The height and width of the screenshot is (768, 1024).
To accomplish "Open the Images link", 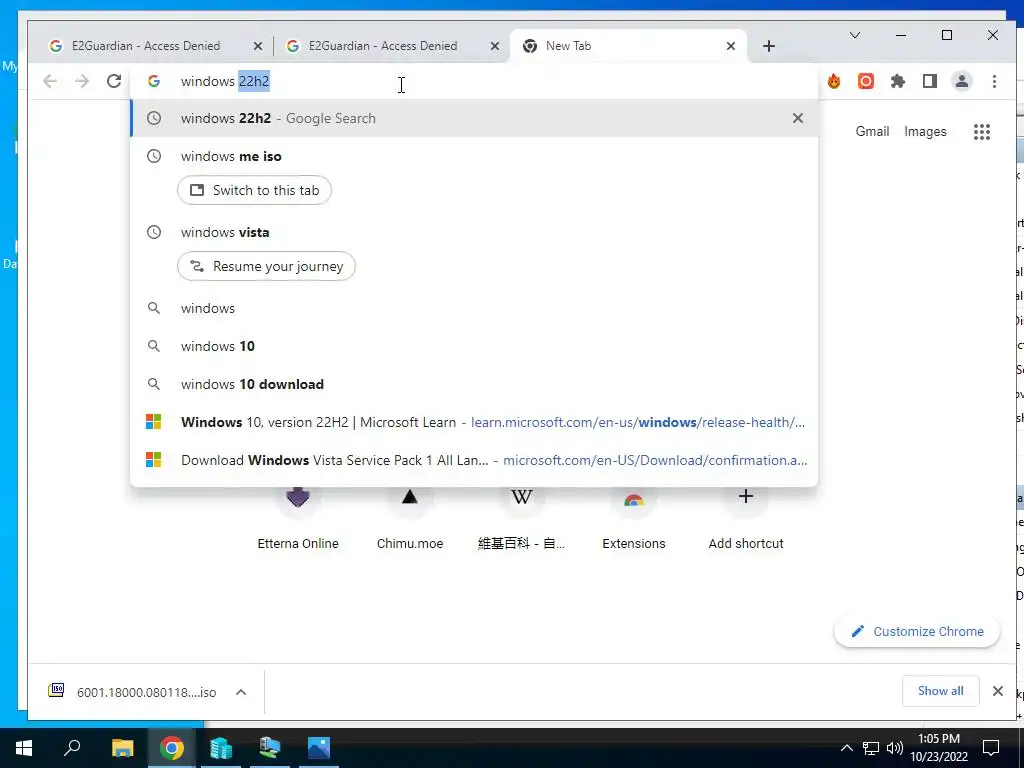I will (x=925, y=131).
